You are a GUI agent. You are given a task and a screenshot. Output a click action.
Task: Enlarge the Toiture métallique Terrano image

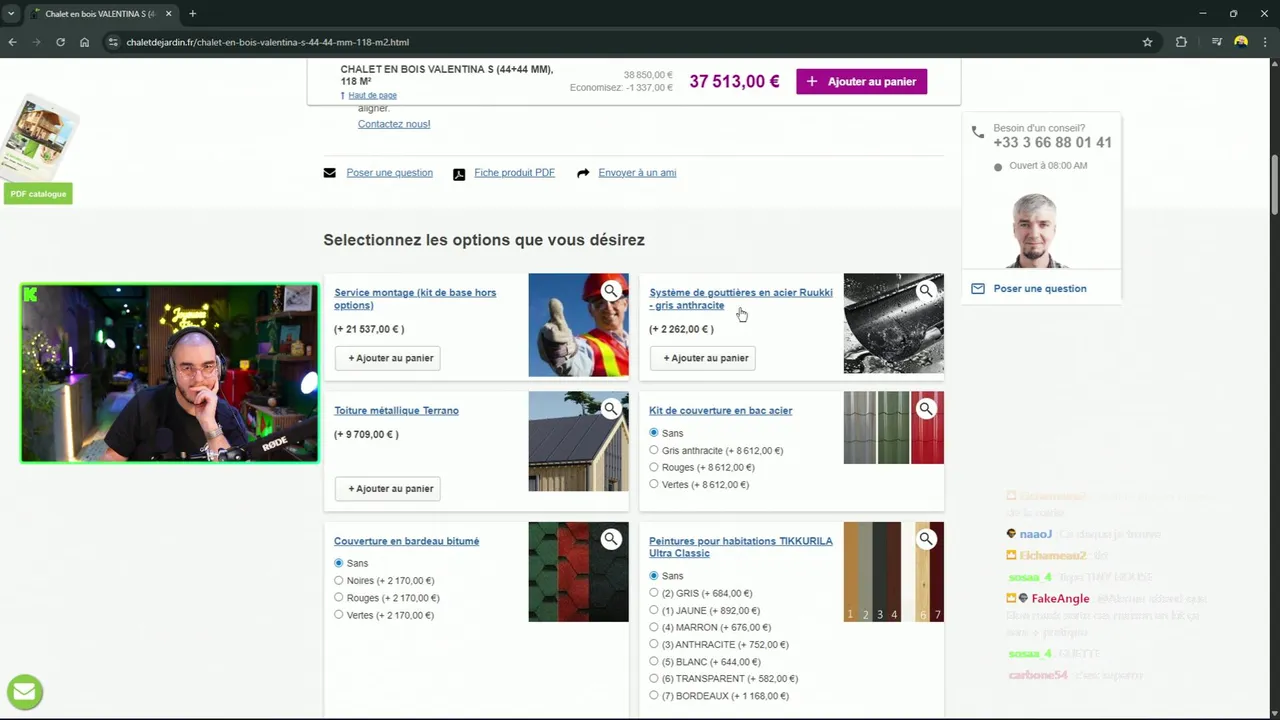(x=610, y=408)
